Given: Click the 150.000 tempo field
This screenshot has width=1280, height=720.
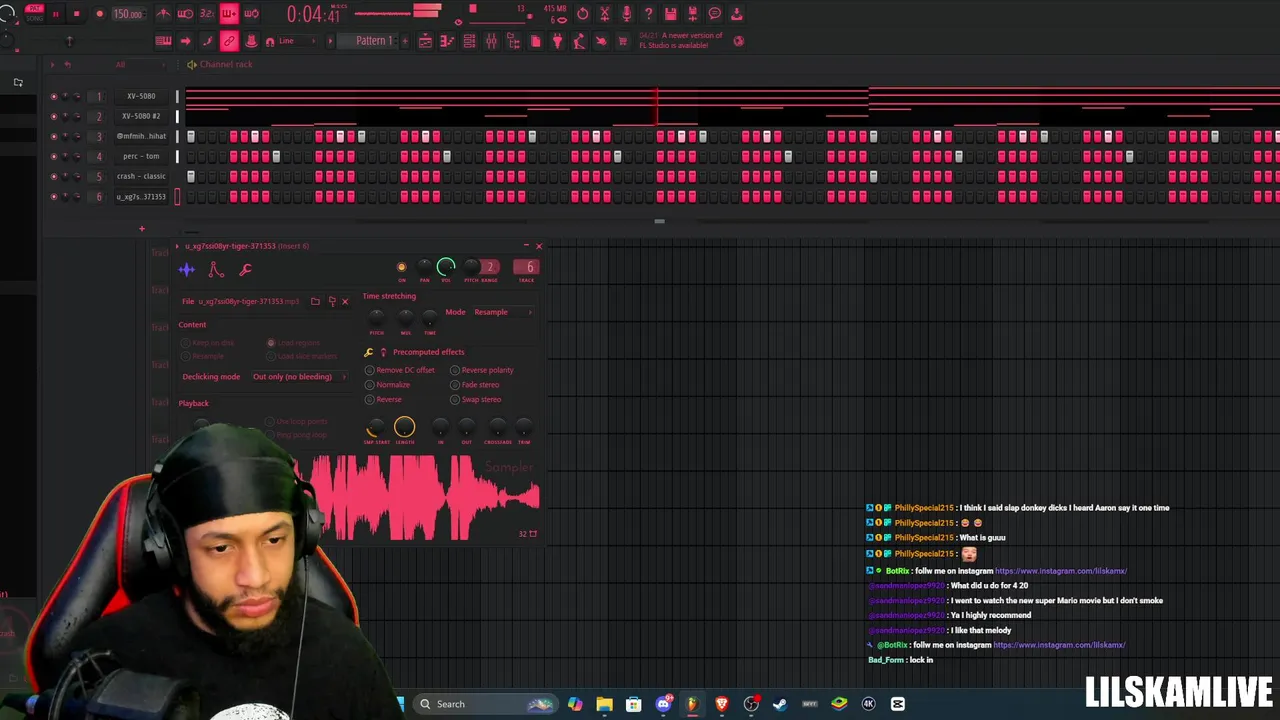Looking at the screenshot, I should (x=128, y=14).
